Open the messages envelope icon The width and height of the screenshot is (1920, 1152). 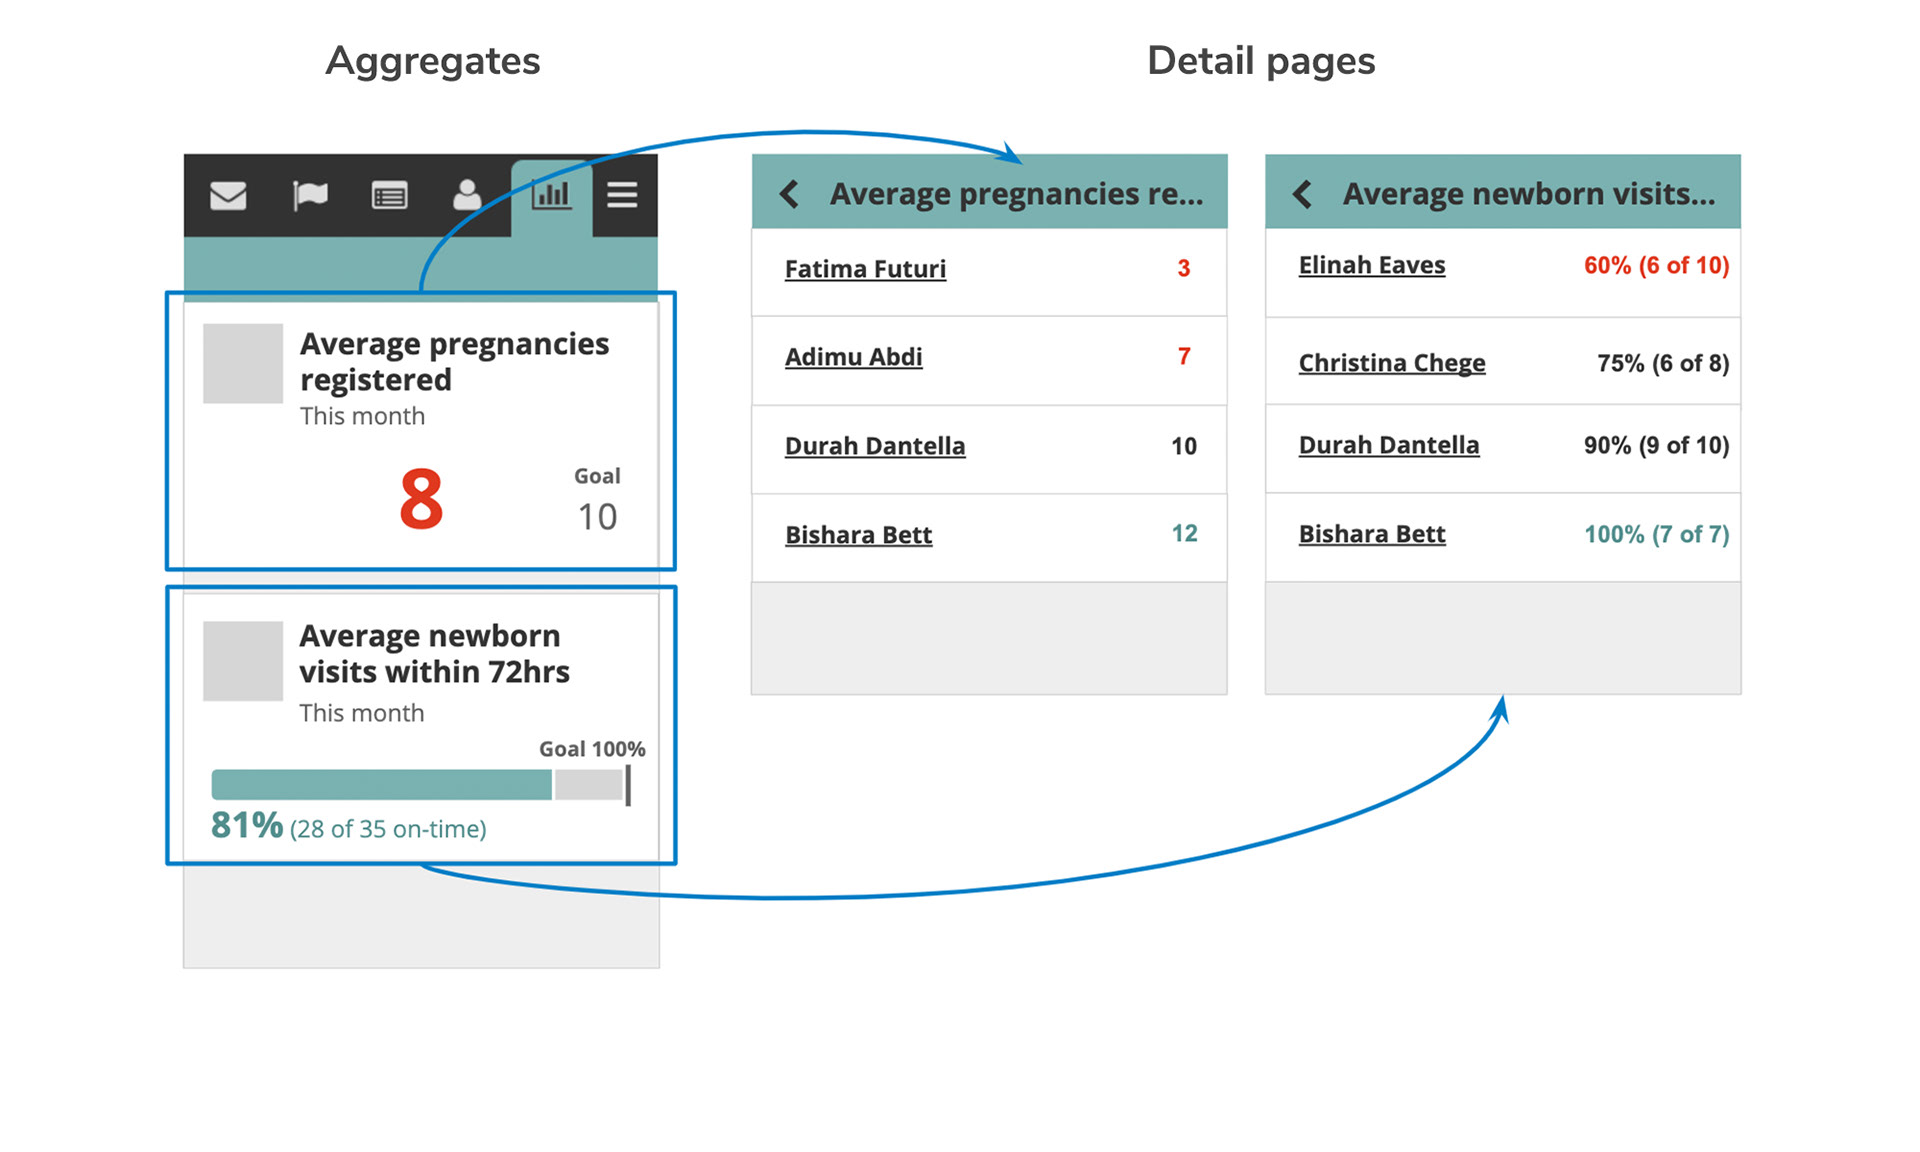pyautogui.click(x=228, y=195)
